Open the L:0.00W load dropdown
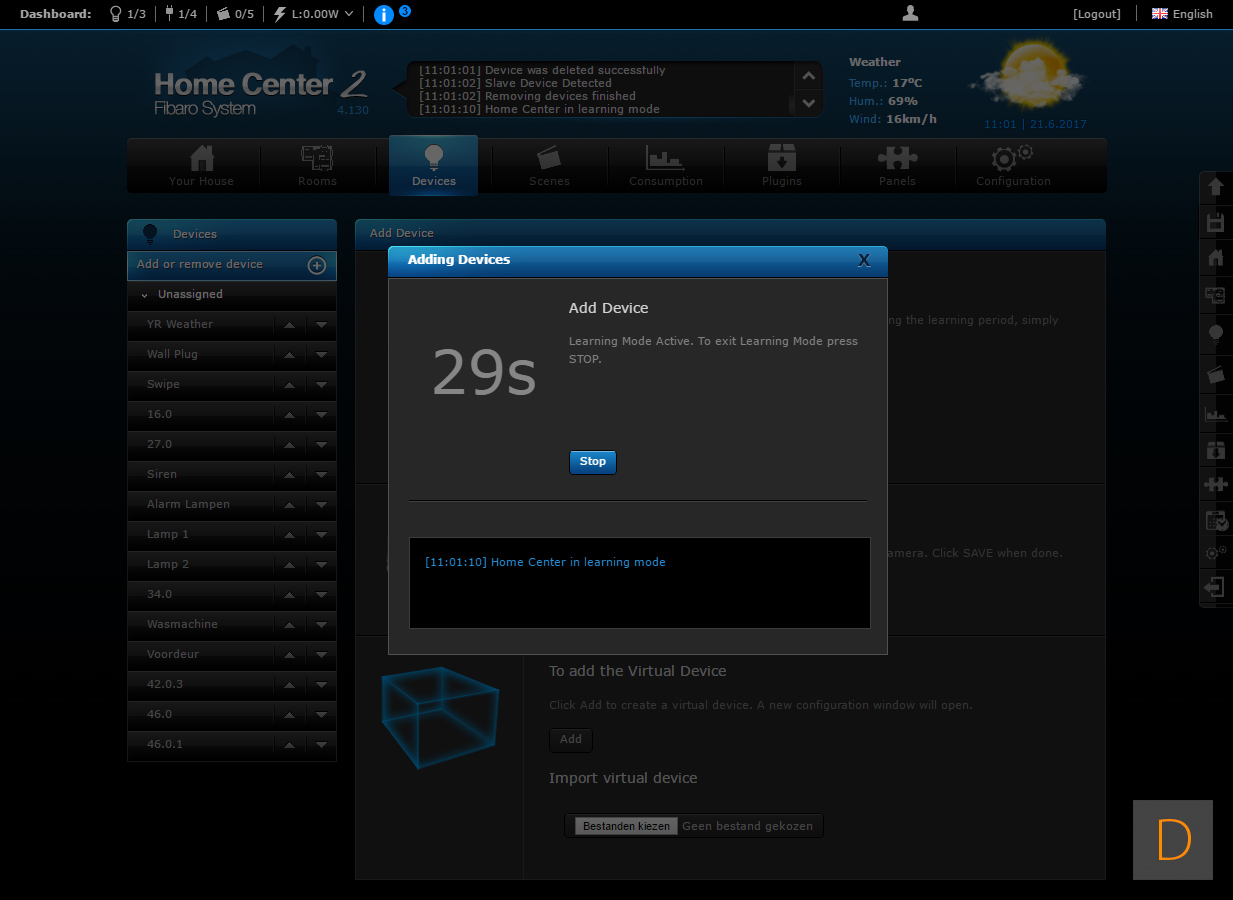Screen dimensions: 1233x900 (x=313, y=14)
